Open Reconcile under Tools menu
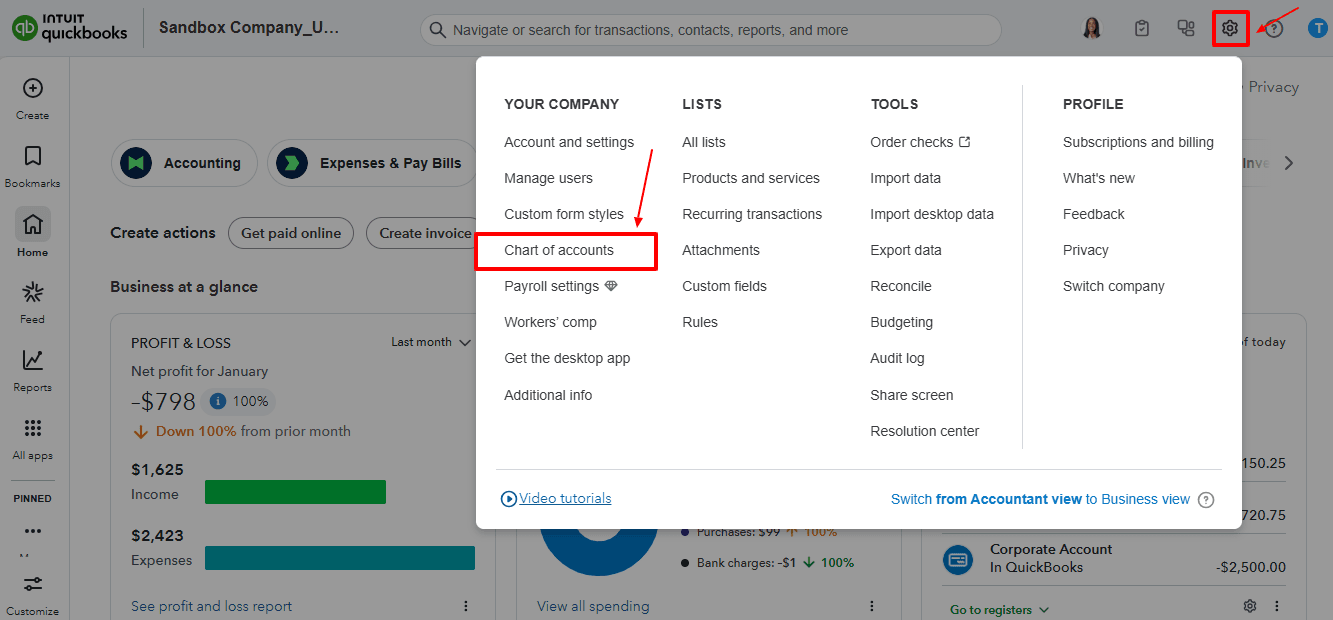This screenshot has width=1333, height=620. click(900, 286)
